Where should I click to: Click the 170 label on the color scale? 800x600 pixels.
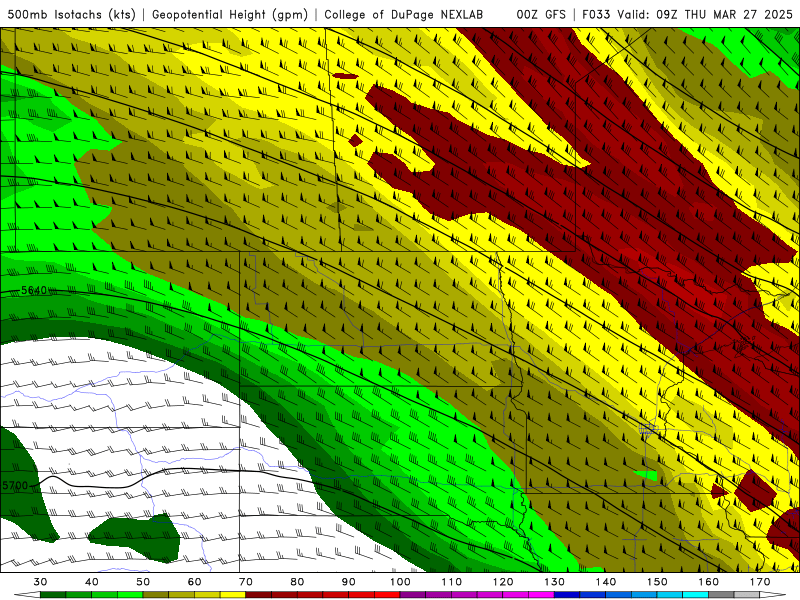point(760,582)
